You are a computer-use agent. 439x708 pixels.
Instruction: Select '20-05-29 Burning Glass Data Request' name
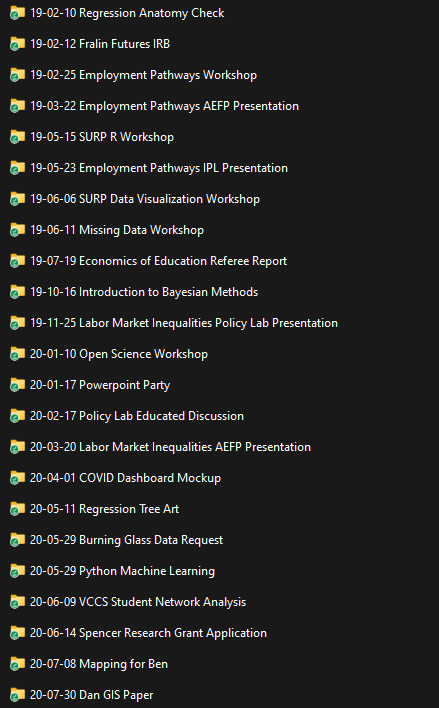(x=126, y=540)
